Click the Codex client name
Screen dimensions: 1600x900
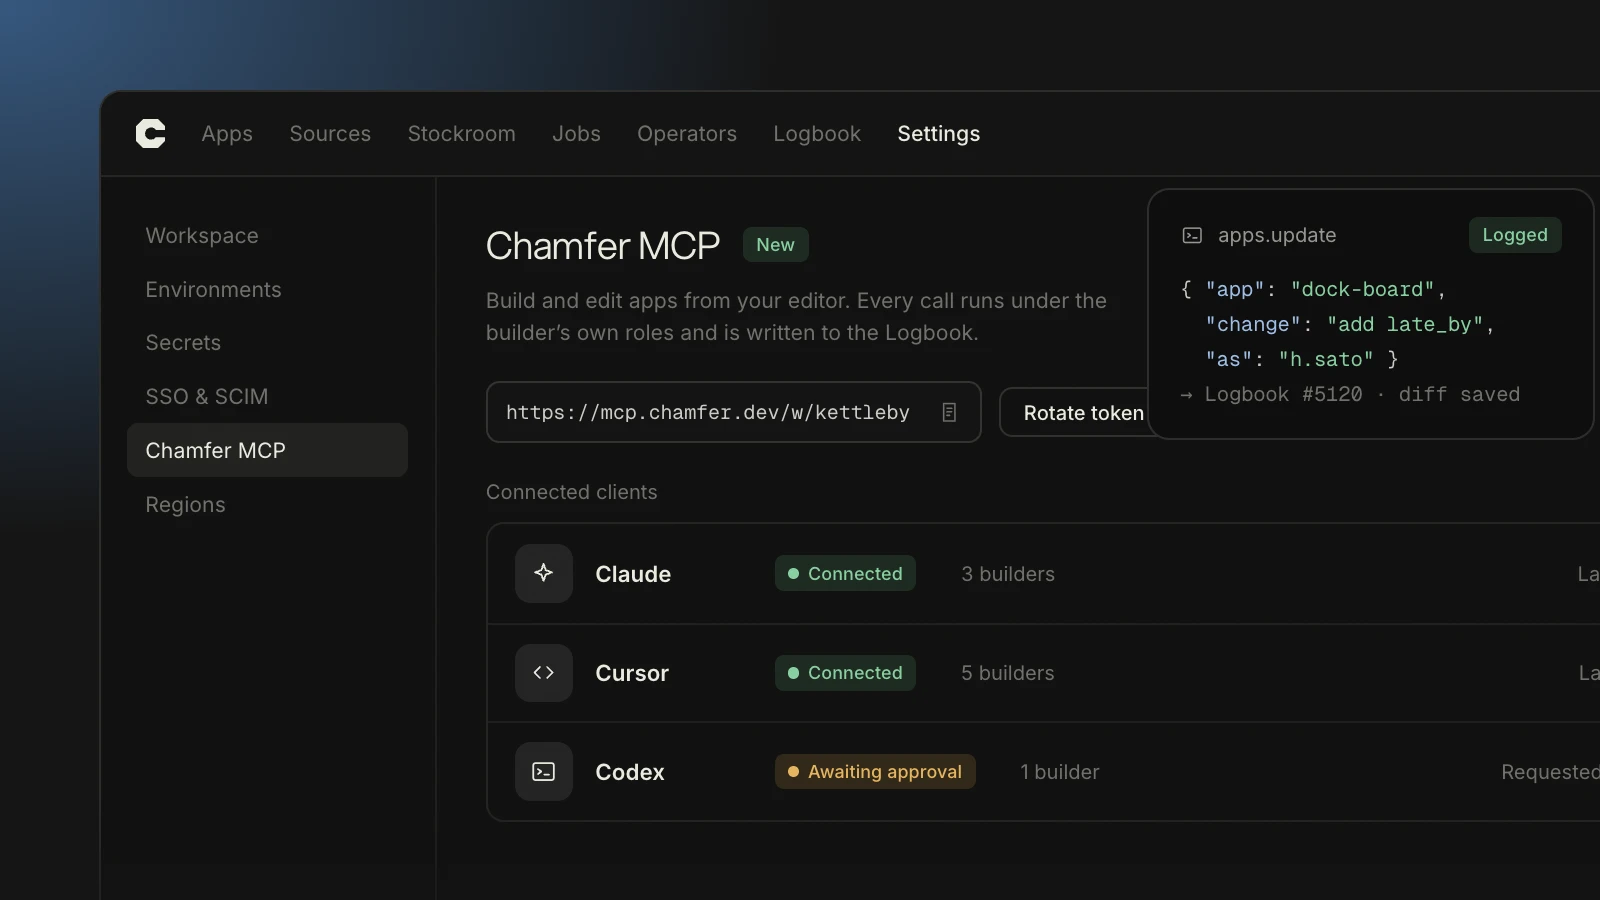click(x=630, y=772)
